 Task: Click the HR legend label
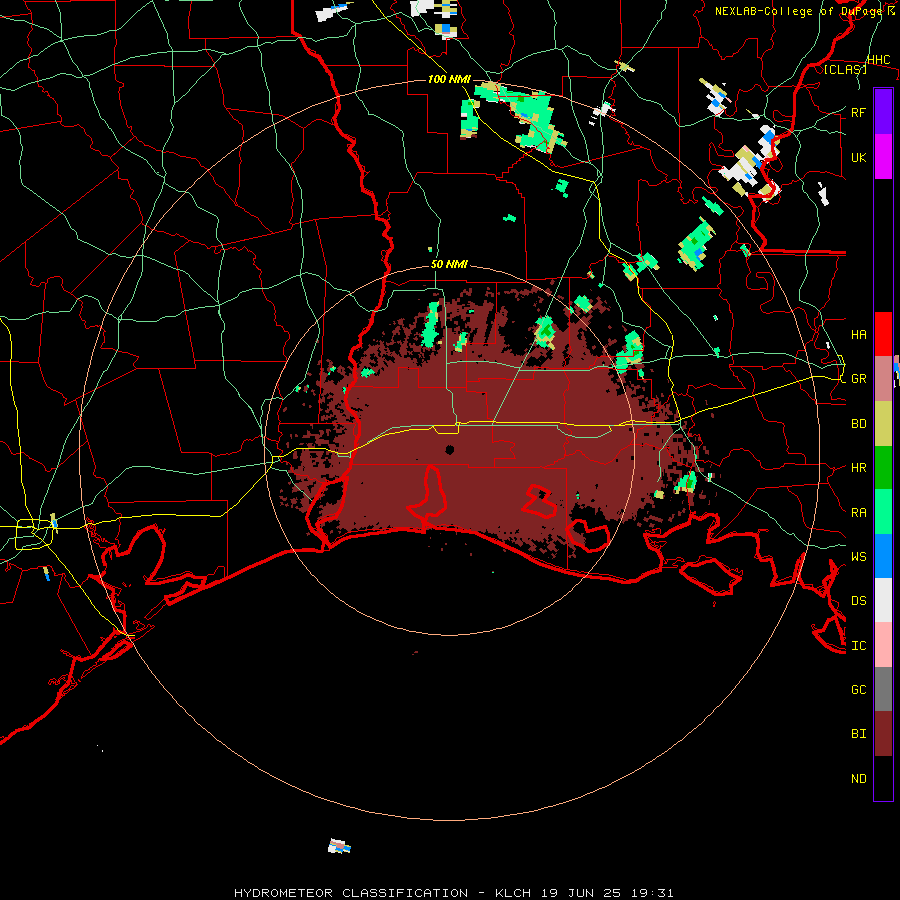coord(858,468)
